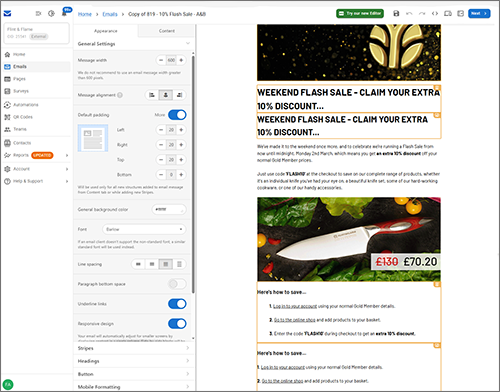Select the gold logo banner image
This screenshot has height=392, width=500.
349,52
